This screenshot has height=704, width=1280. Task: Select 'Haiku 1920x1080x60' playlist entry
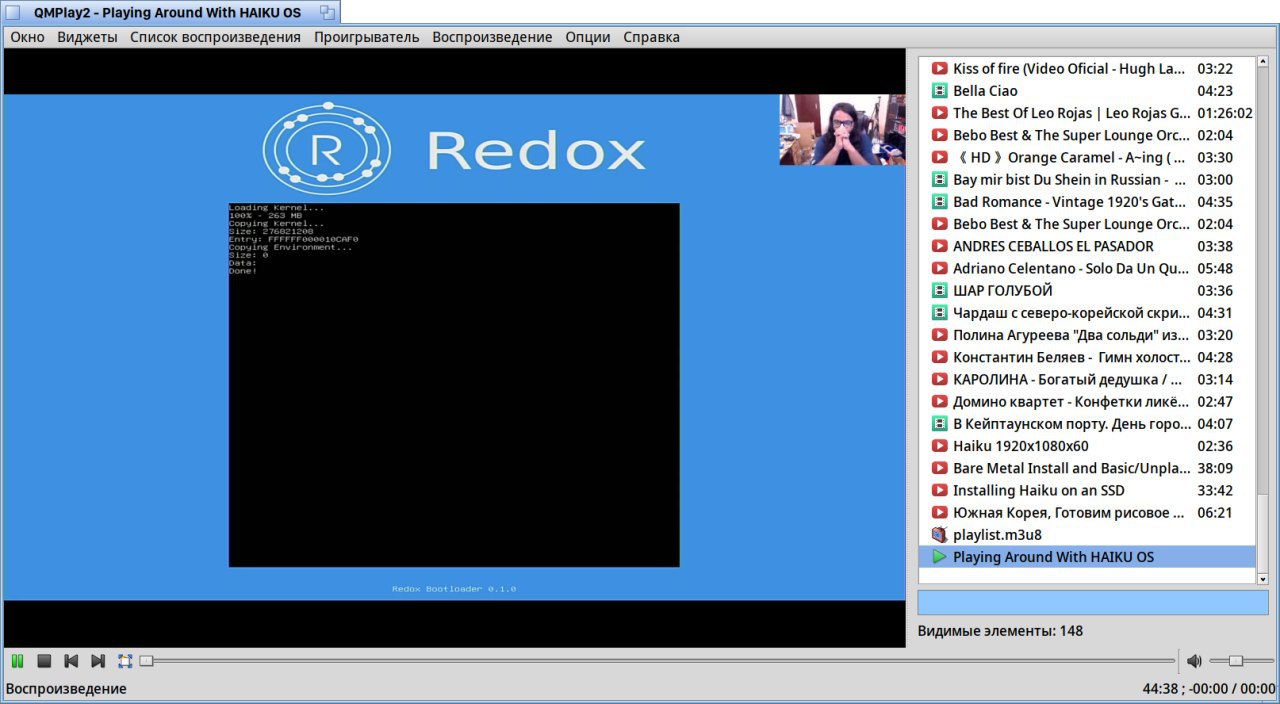tap(1087, 446)
